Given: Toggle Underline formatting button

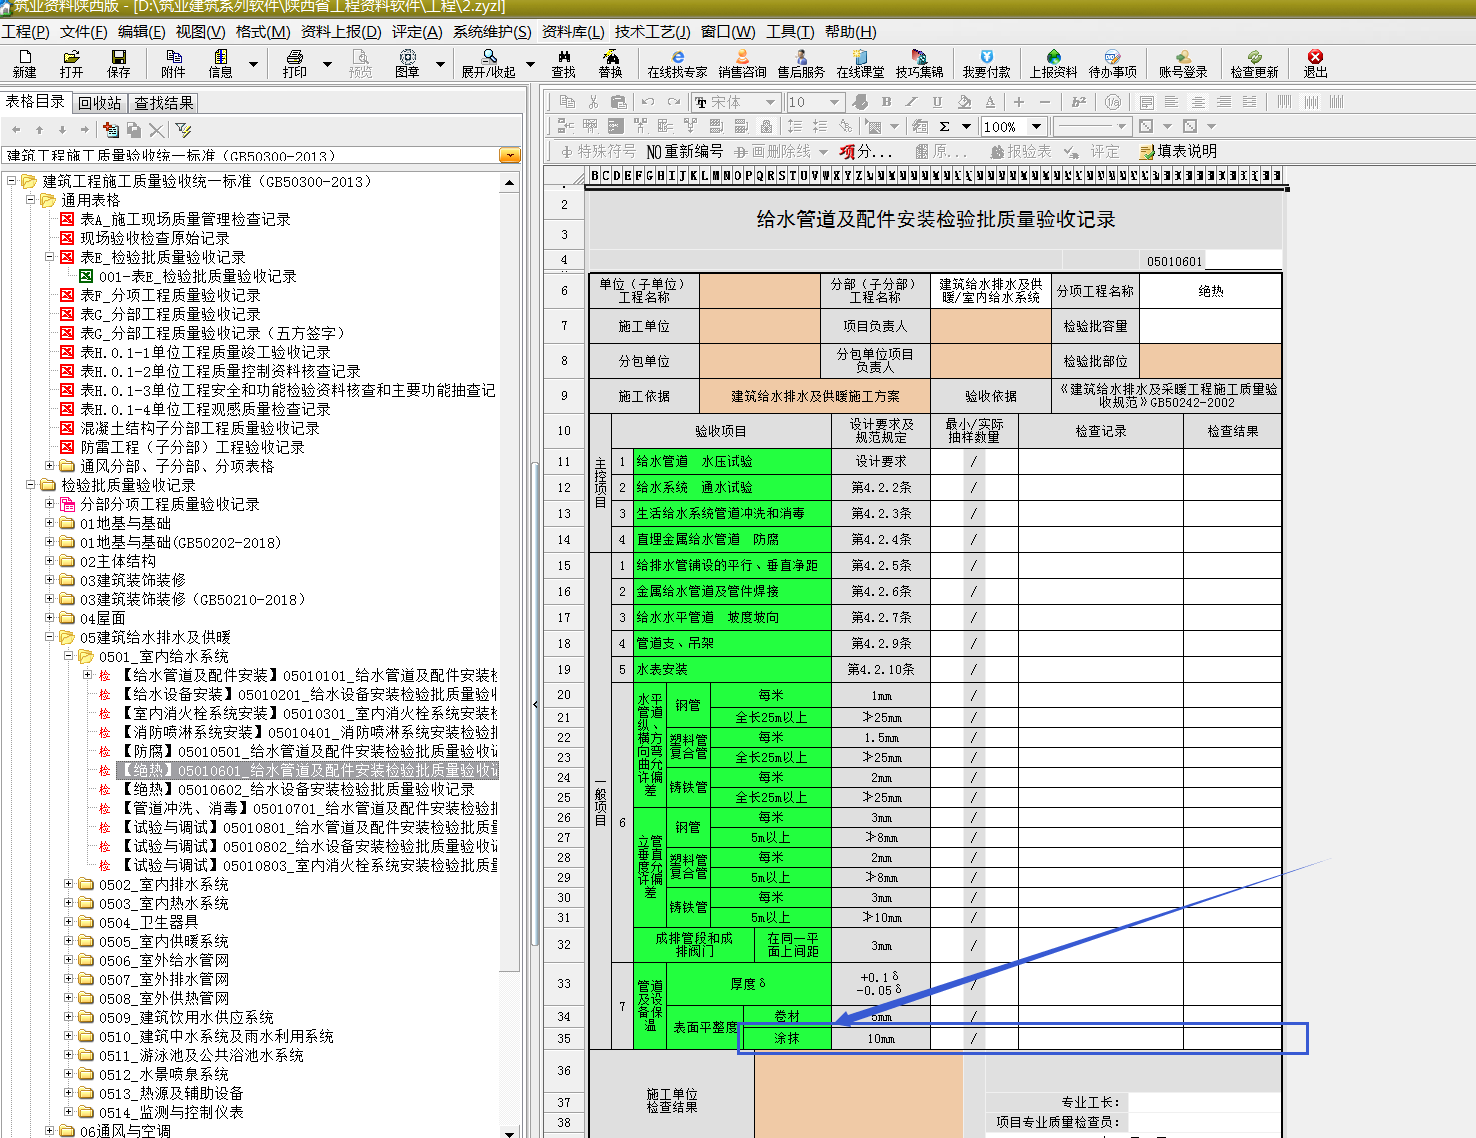Looking at the screenshot, I should click(937, 102).
